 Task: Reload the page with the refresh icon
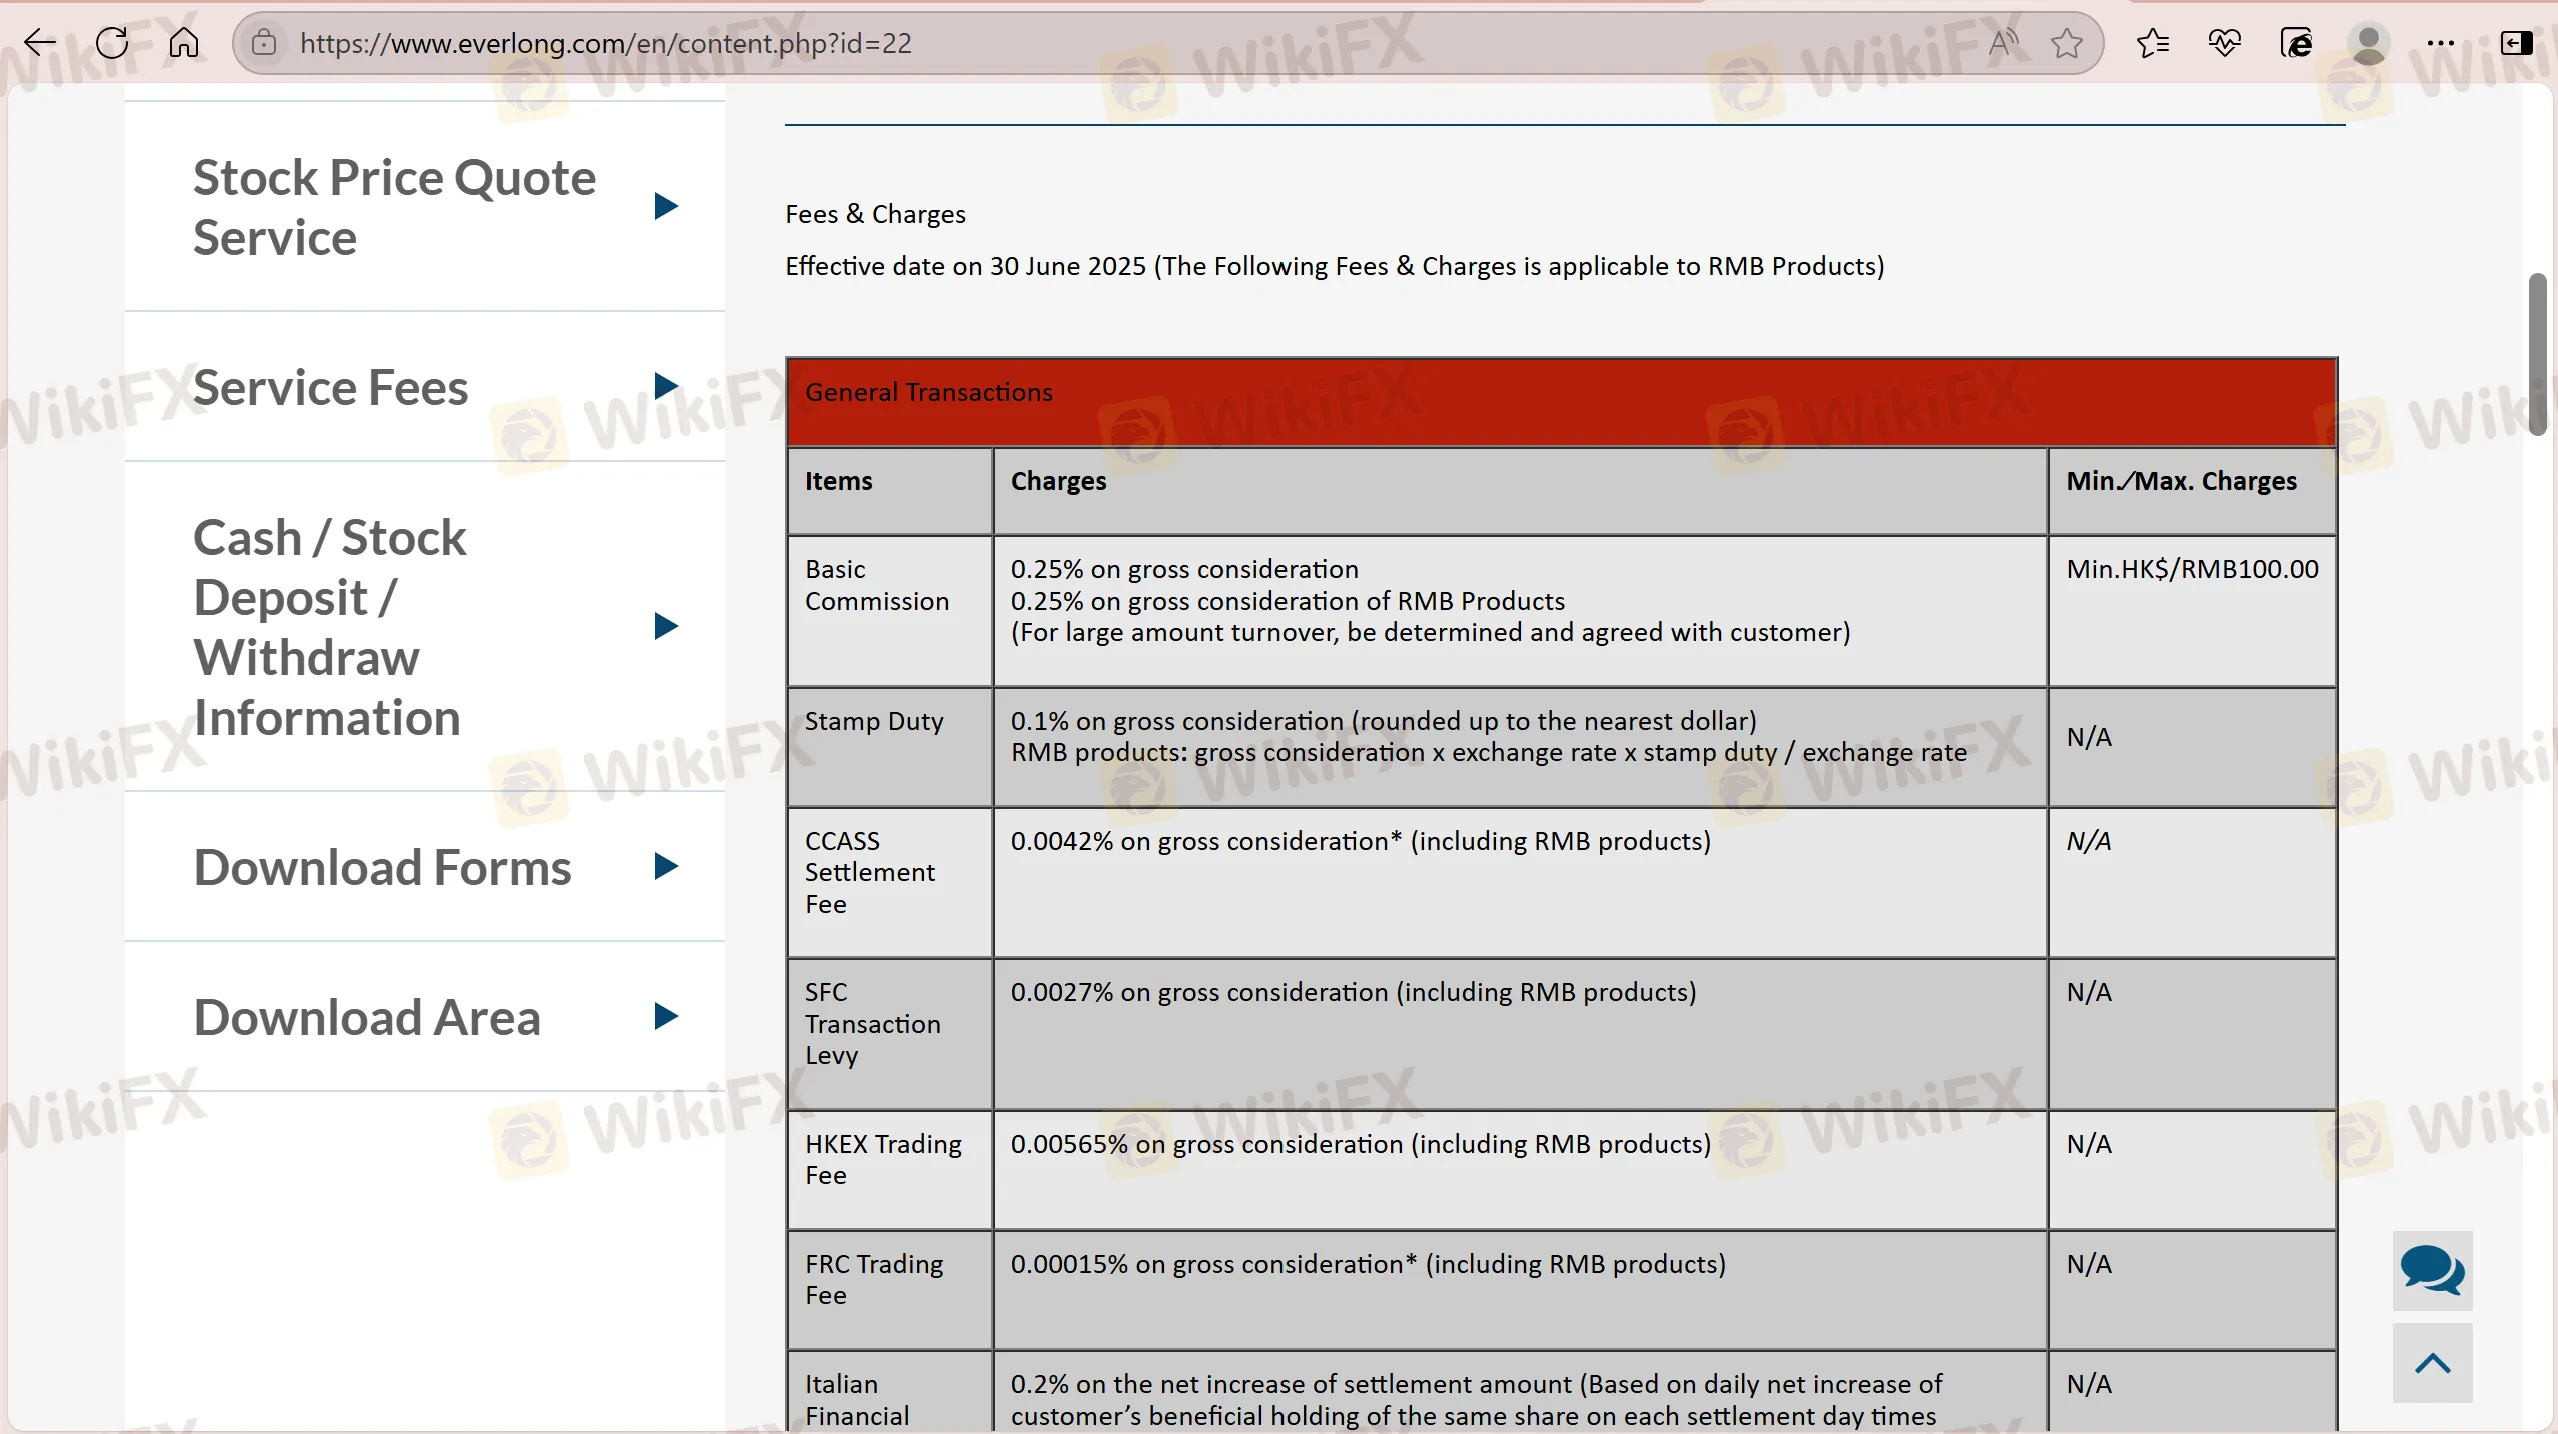pyautogui.click(x=112, y=43)
